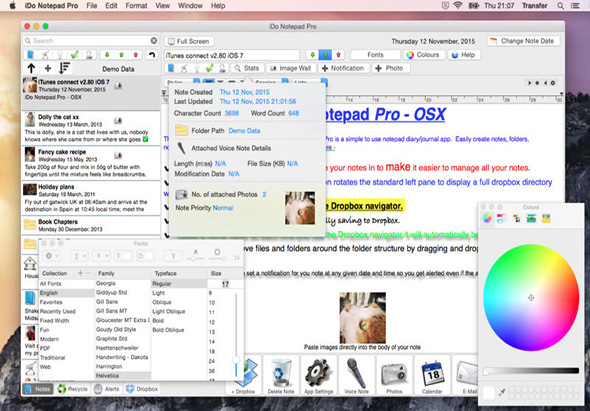Select color wheel mode in Colors panel
The height and width of the screenshot is (411, 590).
[487, 218]
